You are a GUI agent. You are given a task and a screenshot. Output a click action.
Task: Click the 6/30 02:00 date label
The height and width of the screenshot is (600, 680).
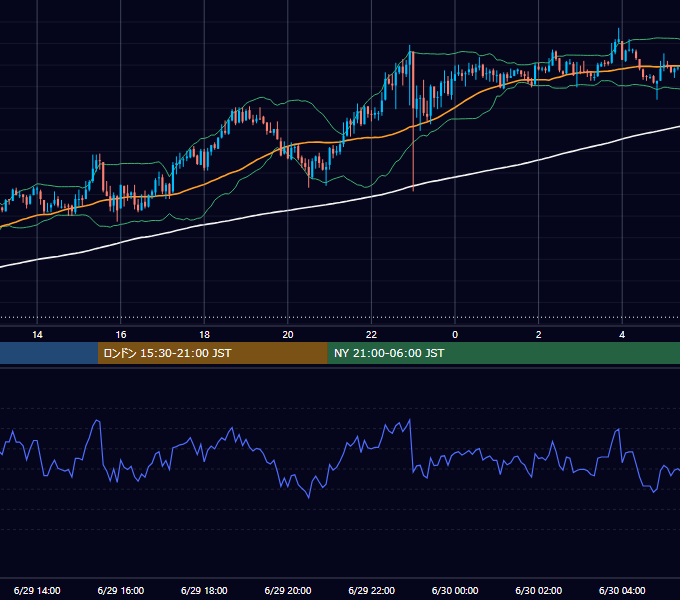[x=539, y=590]
